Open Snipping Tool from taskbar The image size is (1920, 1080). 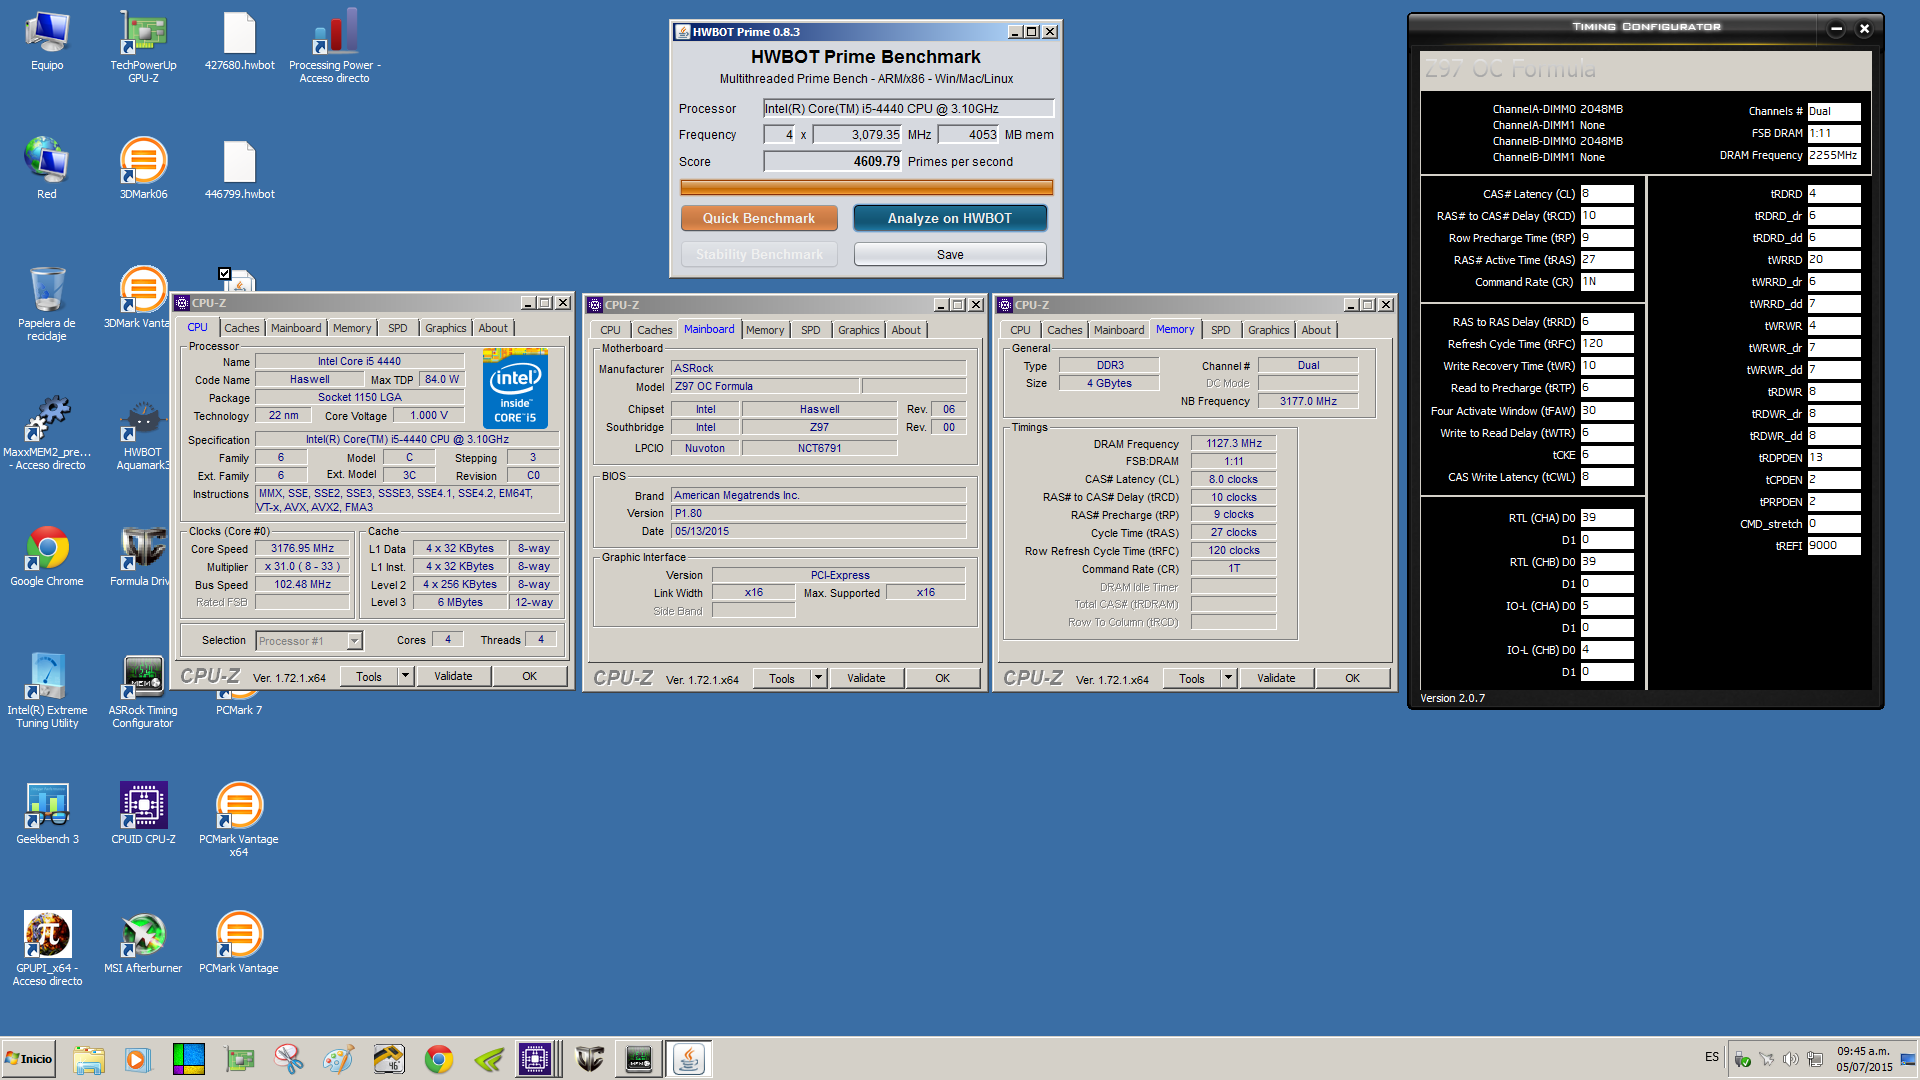(x=289, y=1059)
